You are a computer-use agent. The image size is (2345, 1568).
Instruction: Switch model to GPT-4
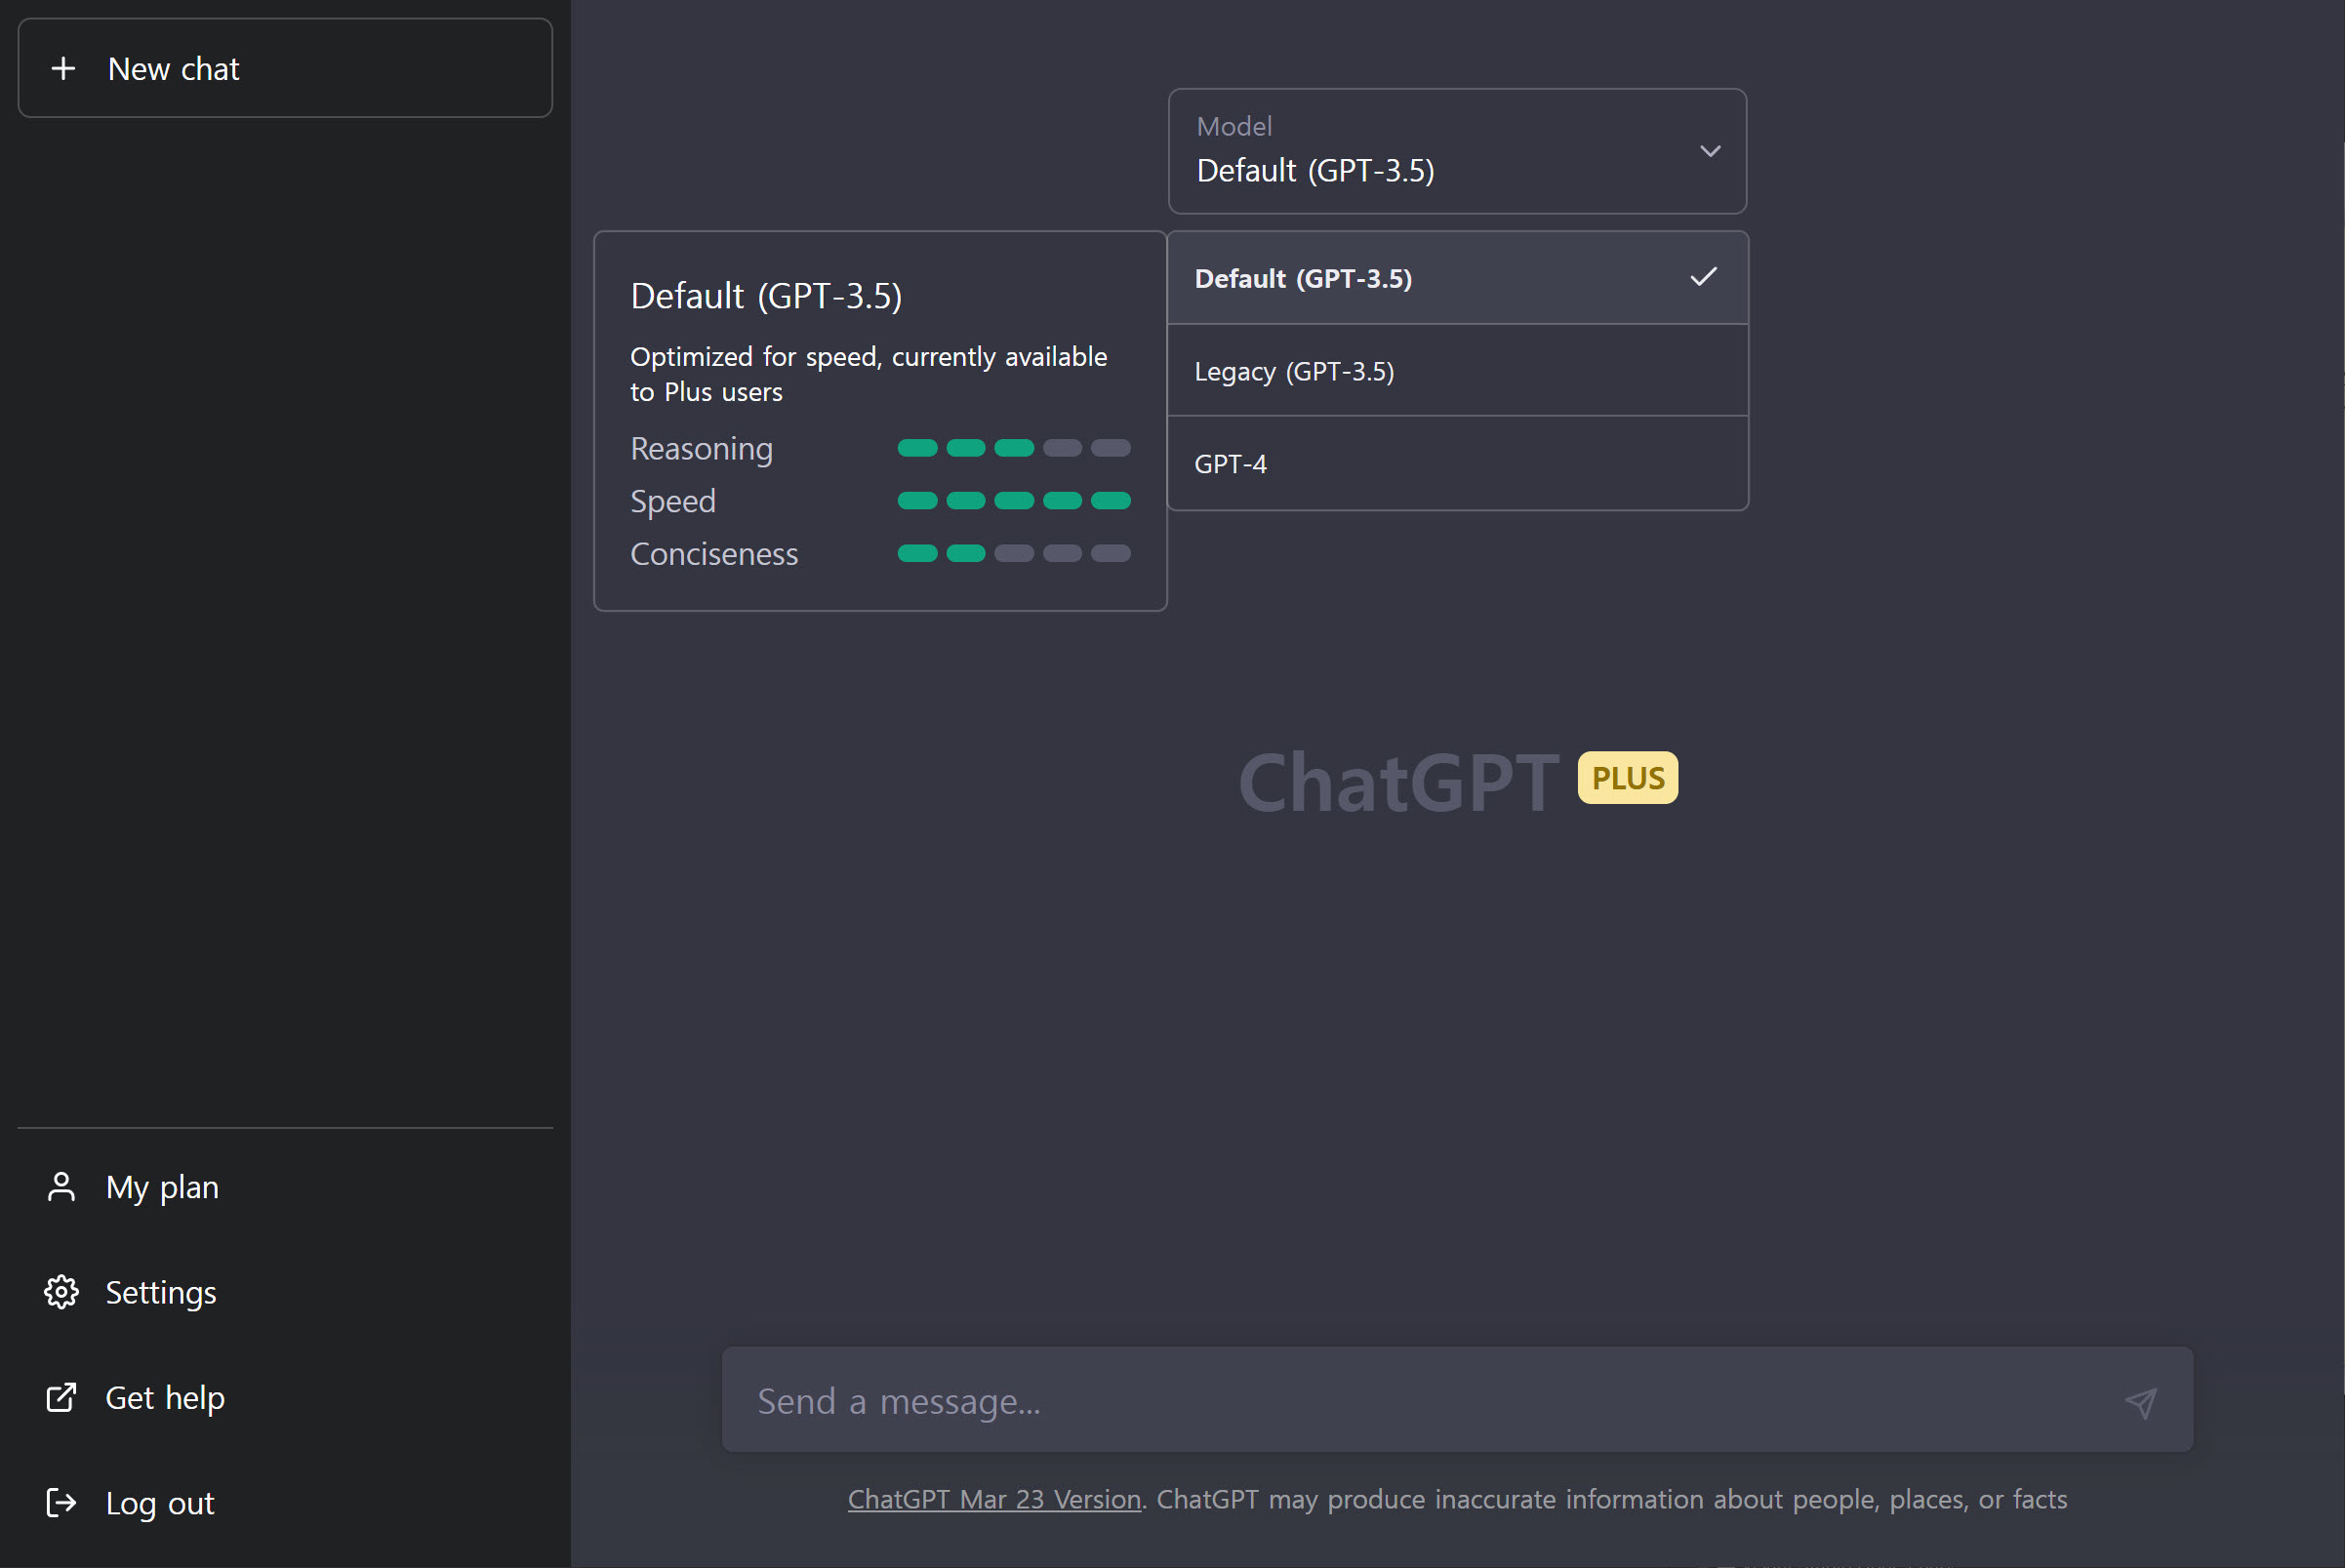[x=1231, y=464]
